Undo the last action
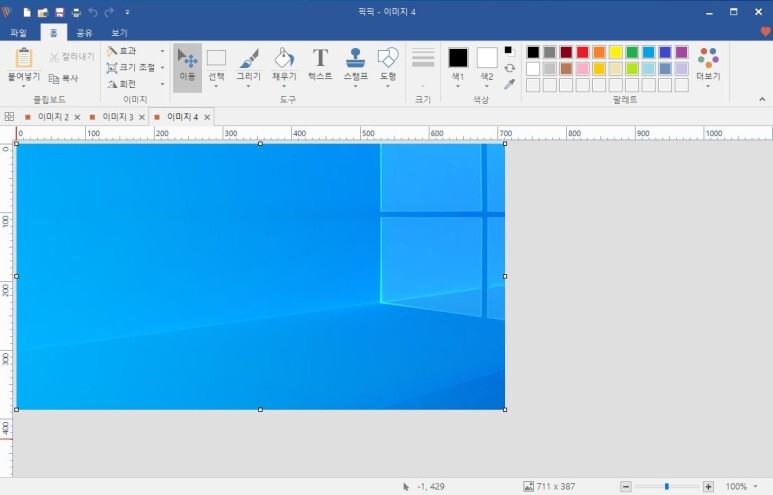 click(93, 12)
